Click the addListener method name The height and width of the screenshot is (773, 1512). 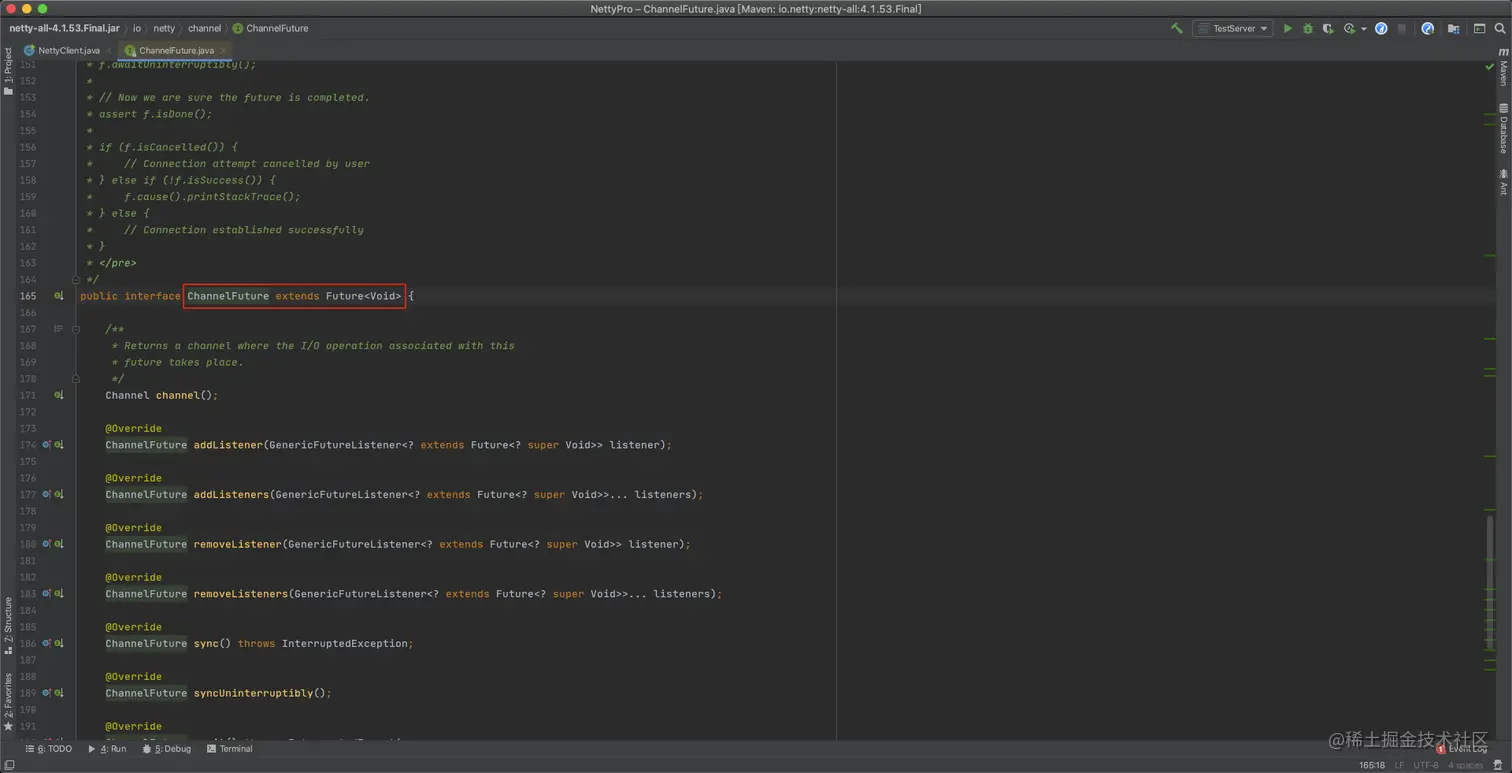click(x=228, y=445)
